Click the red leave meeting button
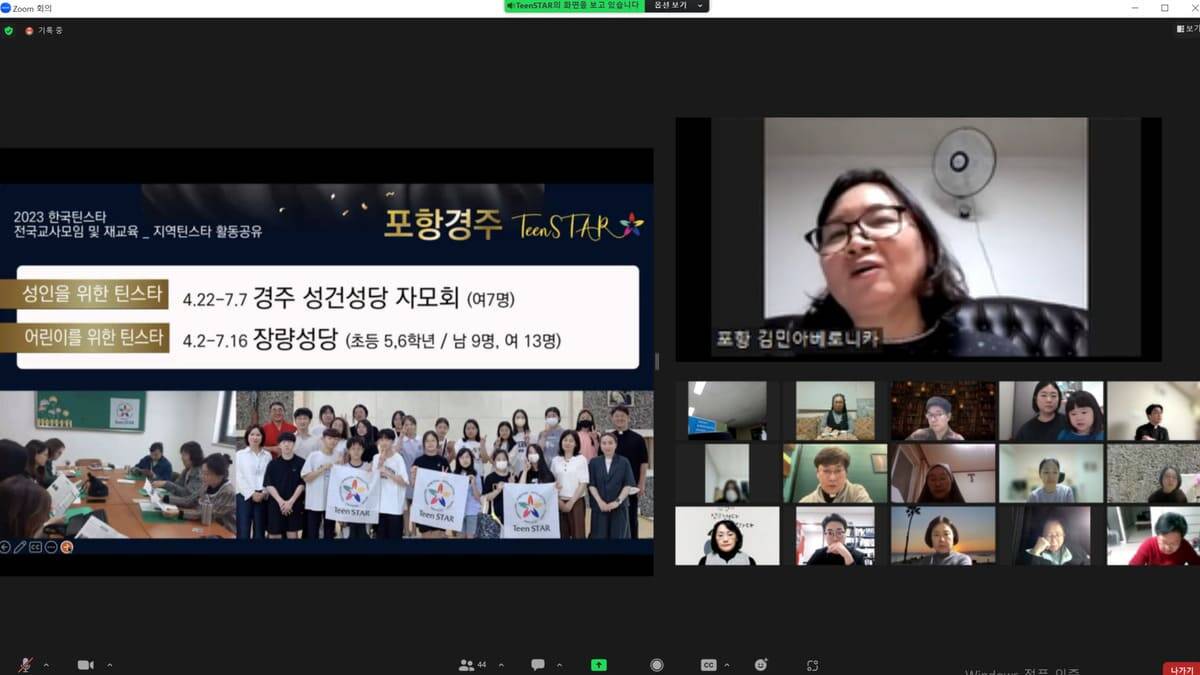Screen dimensions: 1200x675 (1180, 668)
